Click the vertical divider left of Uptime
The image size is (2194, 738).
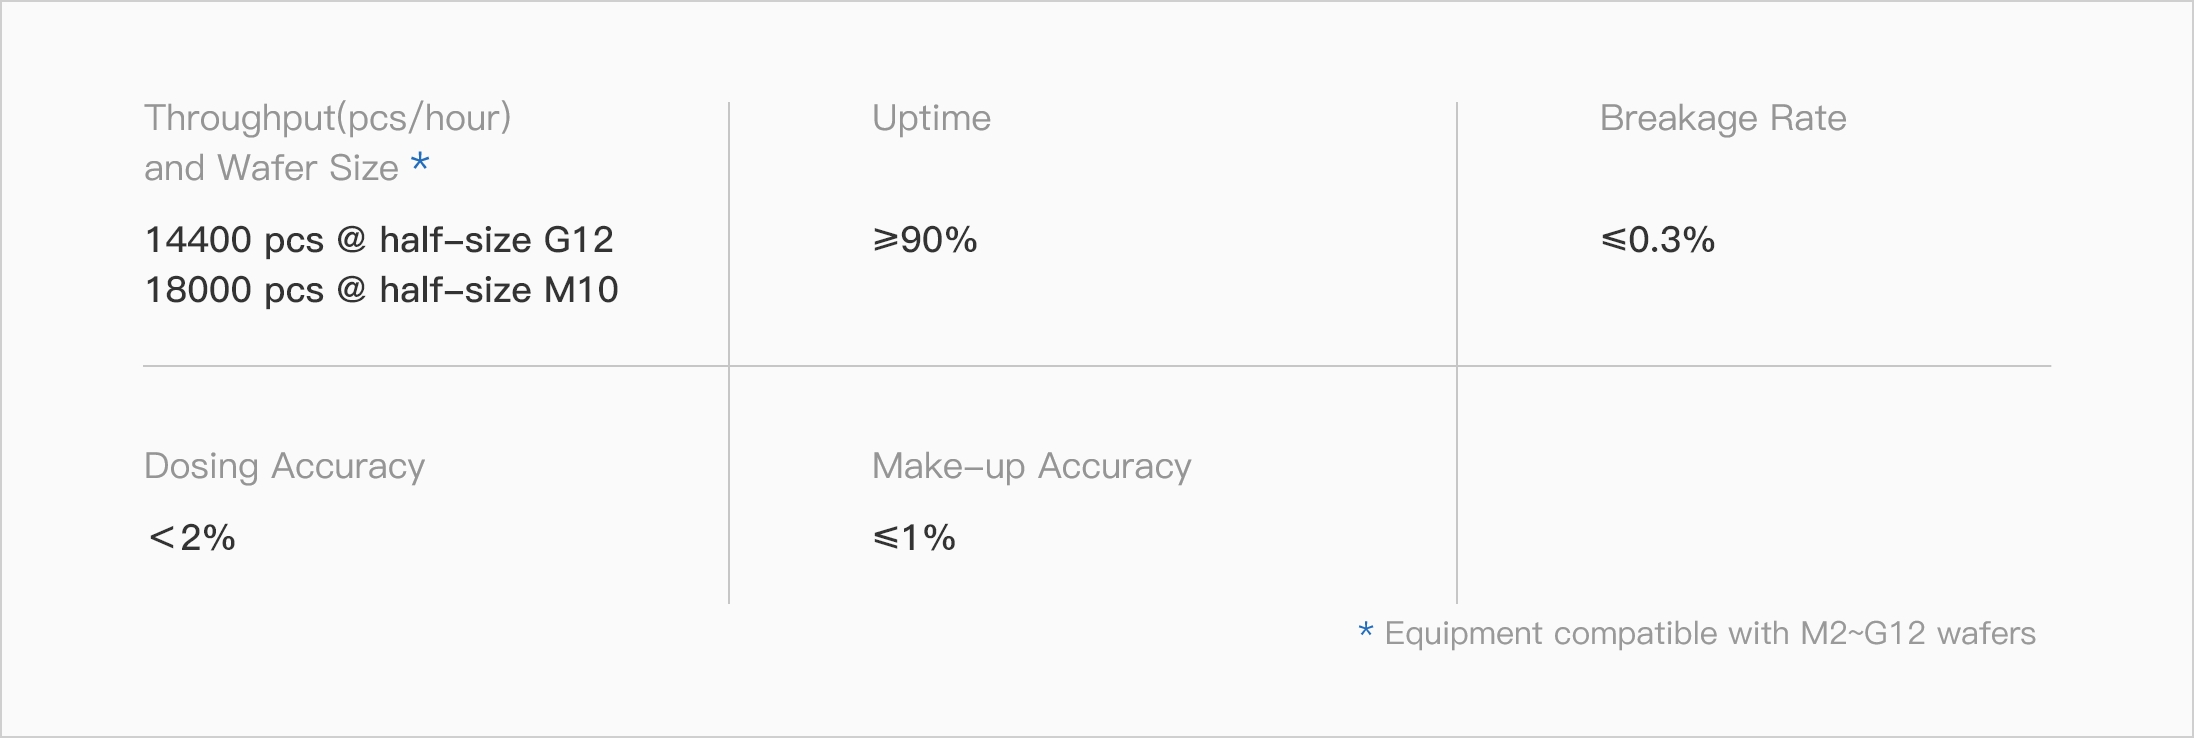tap(729, 232)
